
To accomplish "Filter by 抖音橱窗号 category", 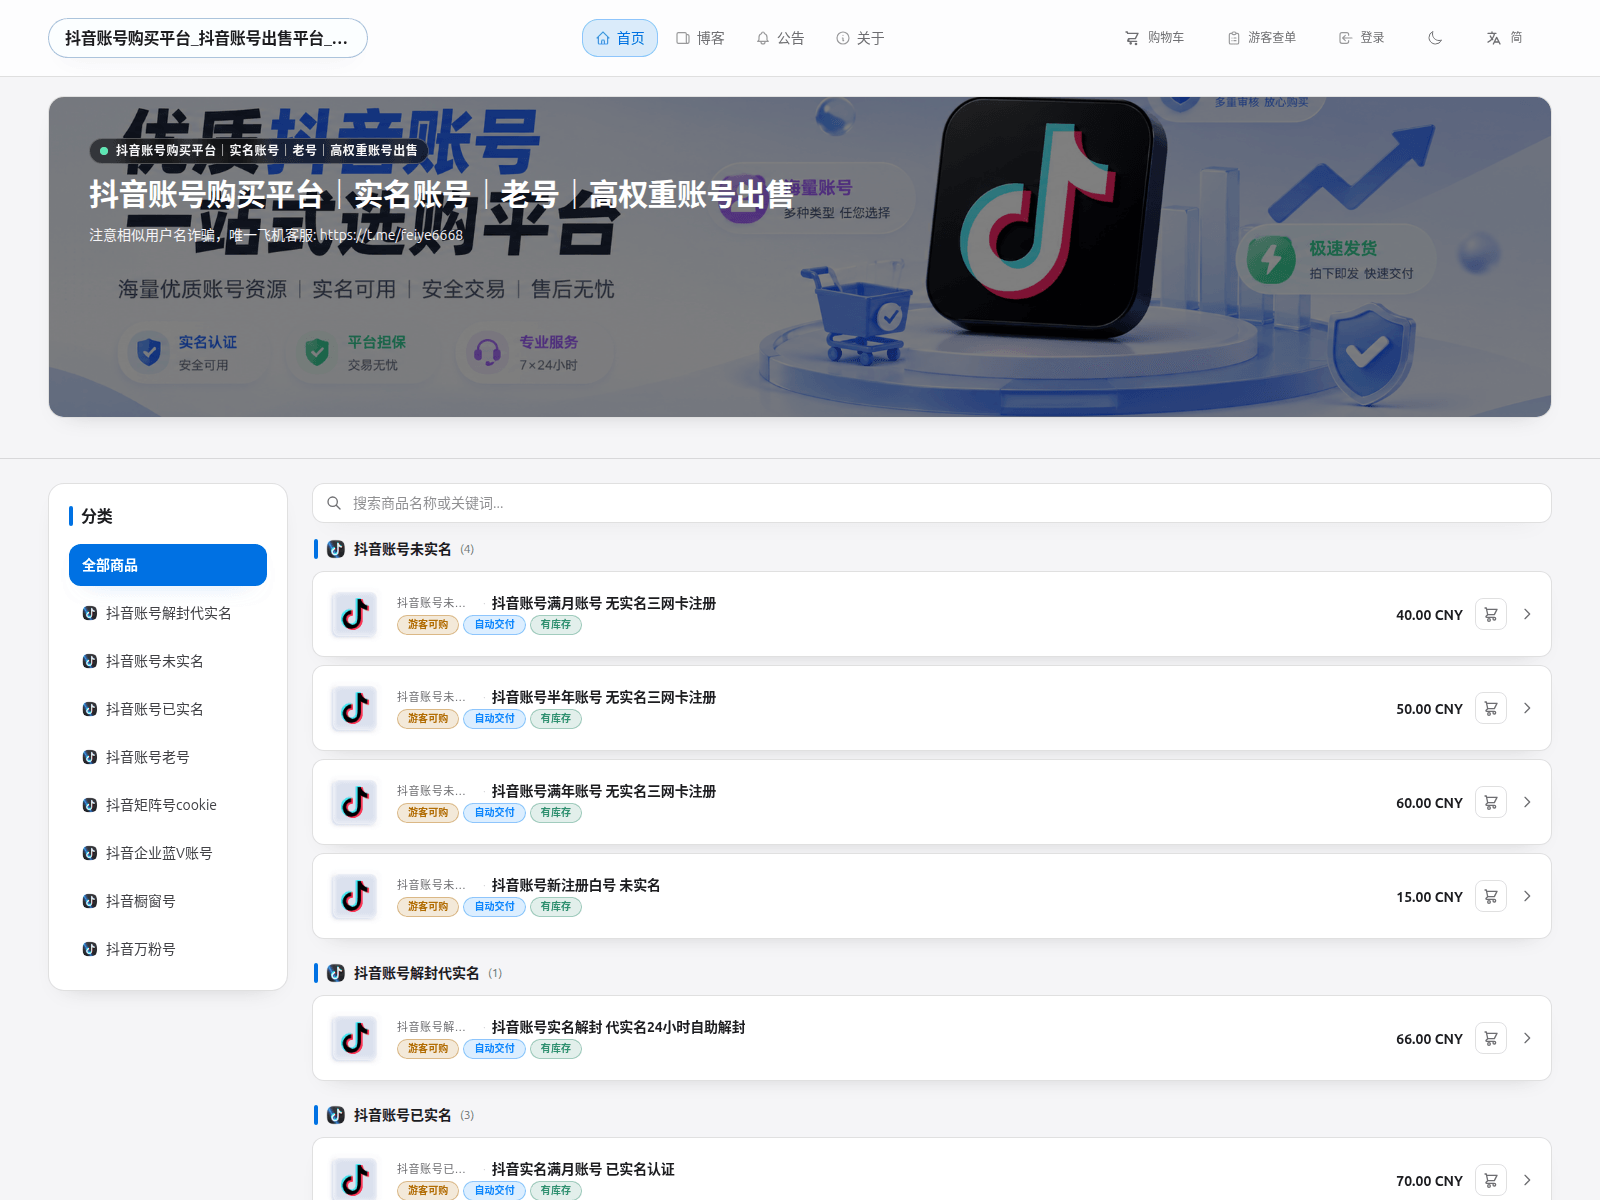I will [168, 901].
